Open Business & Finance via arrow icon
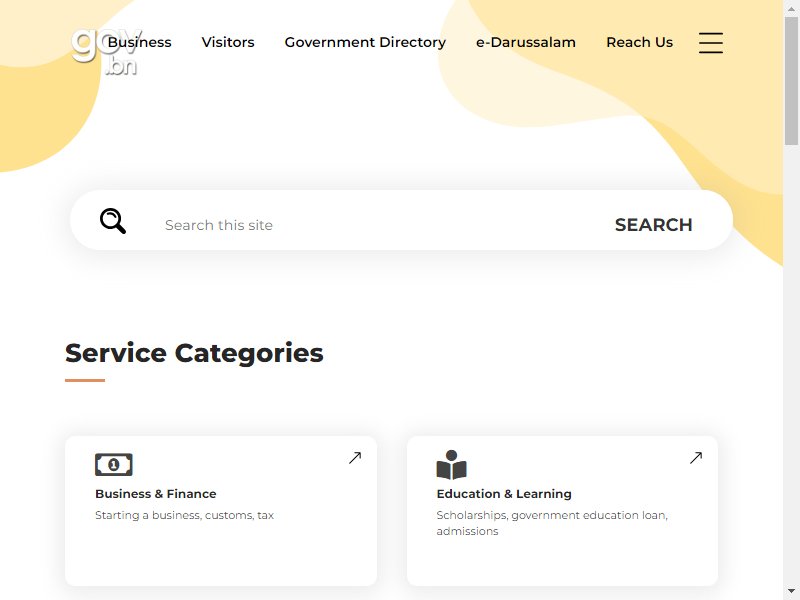 click(355, 458)
